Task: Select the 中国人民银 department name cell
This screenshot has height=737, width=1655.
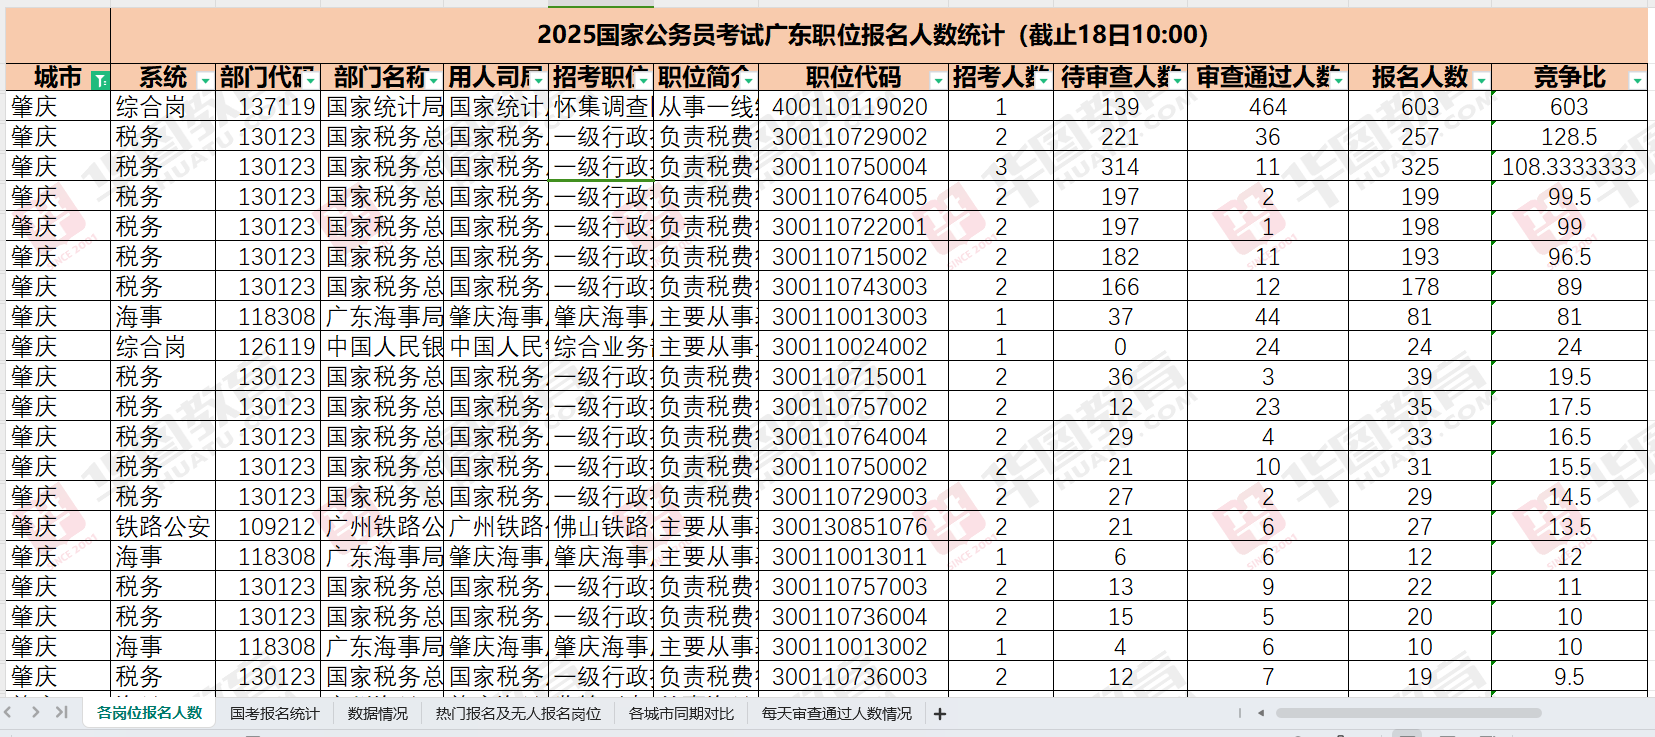Action: (383, 347)
